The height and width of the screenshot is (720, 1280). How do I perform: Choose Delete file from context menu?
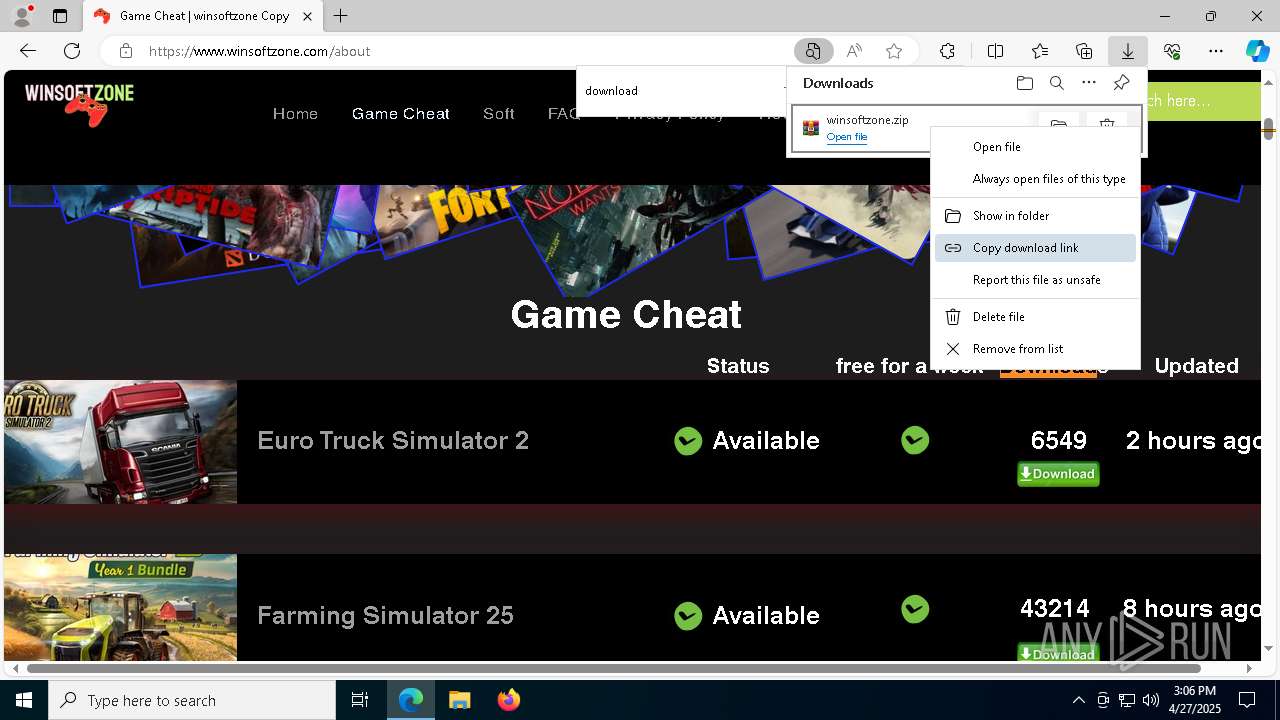[1035, 317]
